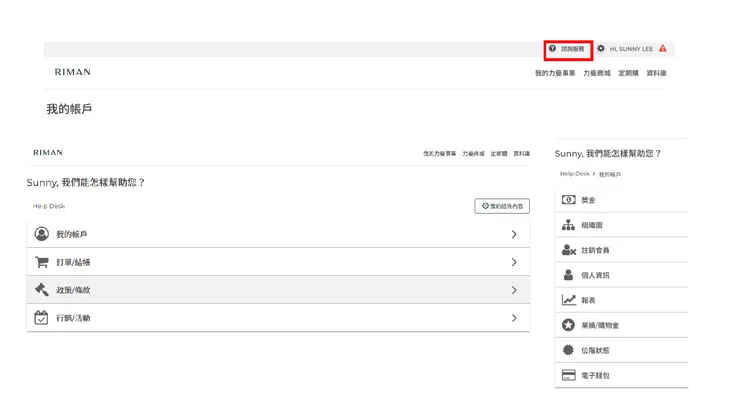Click the 報表 row label
This screenshot has width=740, height=416.
pyautogui.click(x=588, y=300)
